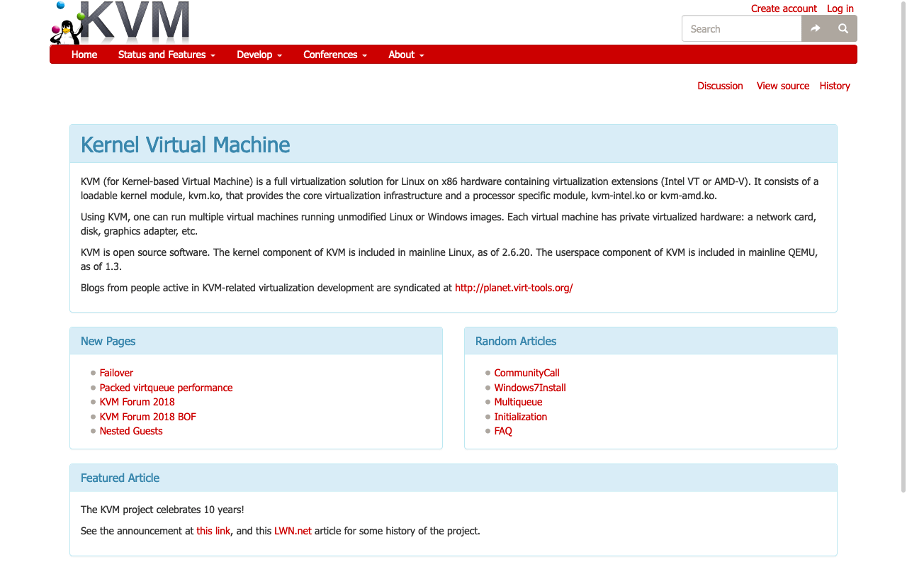Expand the Conferences dropdown menu
The image size is (908, 568).
coord(335,54)
